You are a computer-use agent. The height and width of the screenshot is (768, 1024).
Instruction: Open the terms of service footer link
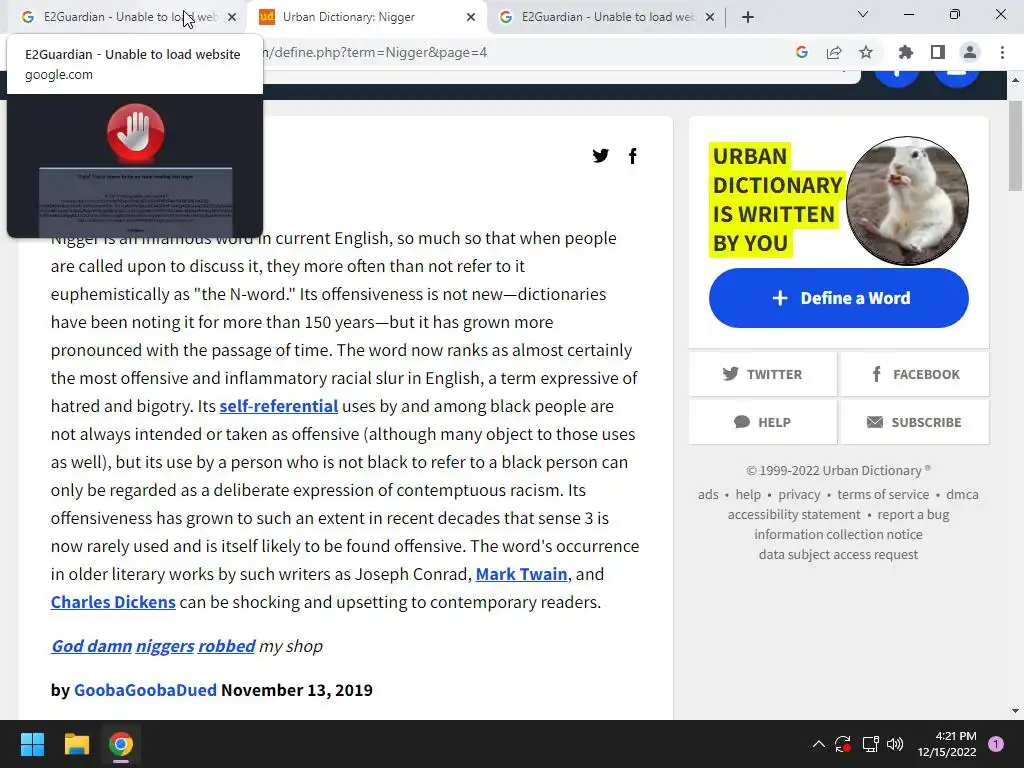(x=883, y=494)
